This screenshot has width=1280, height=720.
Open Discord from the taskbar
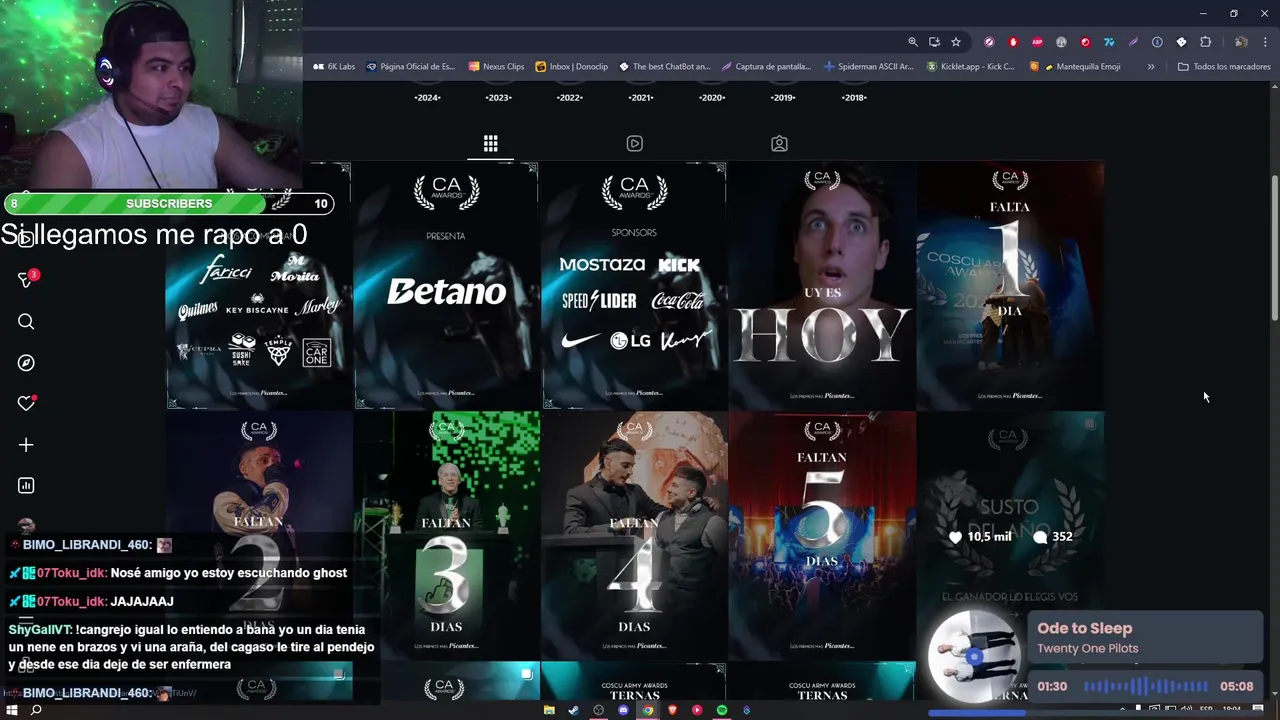(x=623, y=710)
